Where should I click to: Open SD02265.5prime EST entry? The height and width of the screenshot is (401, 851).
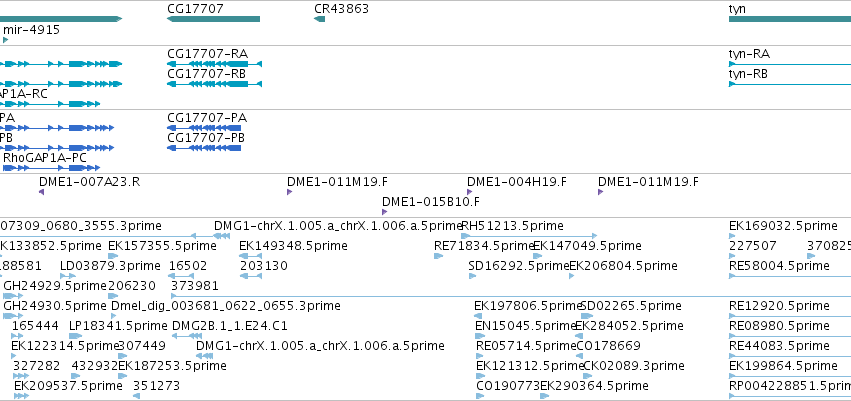pyautogui.click(x=631, y=306)
